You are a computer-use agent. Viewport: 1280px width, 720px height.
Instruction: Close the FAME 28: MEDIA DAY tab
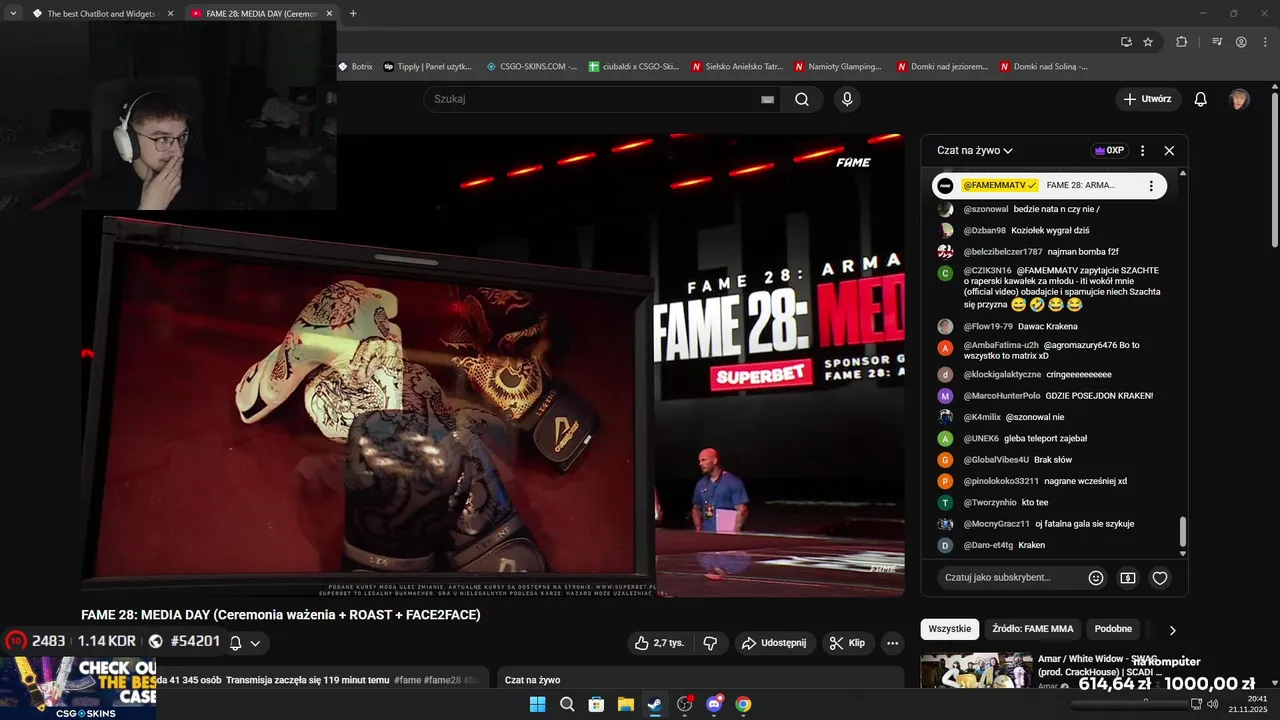tap(329, 14)
